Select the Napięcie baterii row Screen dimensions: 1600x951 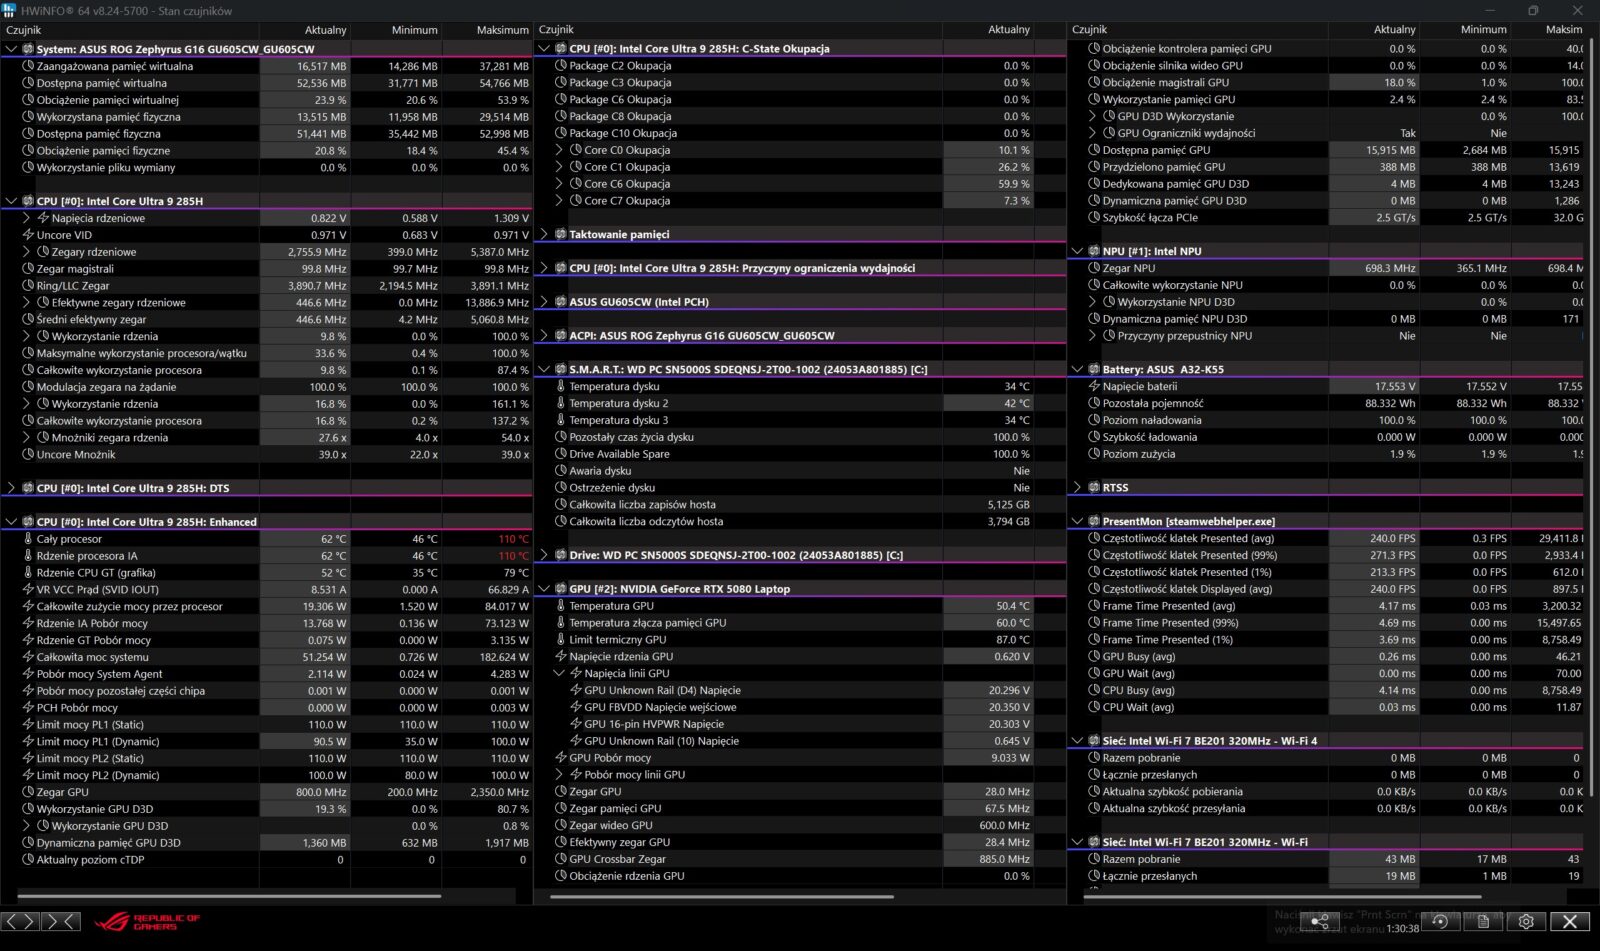1139,386
